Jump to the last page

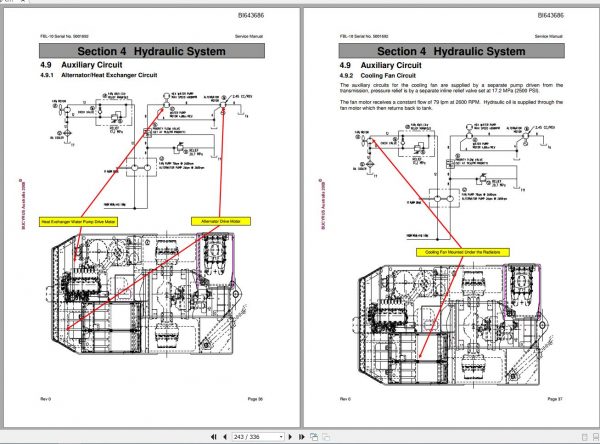coord(302,437)
